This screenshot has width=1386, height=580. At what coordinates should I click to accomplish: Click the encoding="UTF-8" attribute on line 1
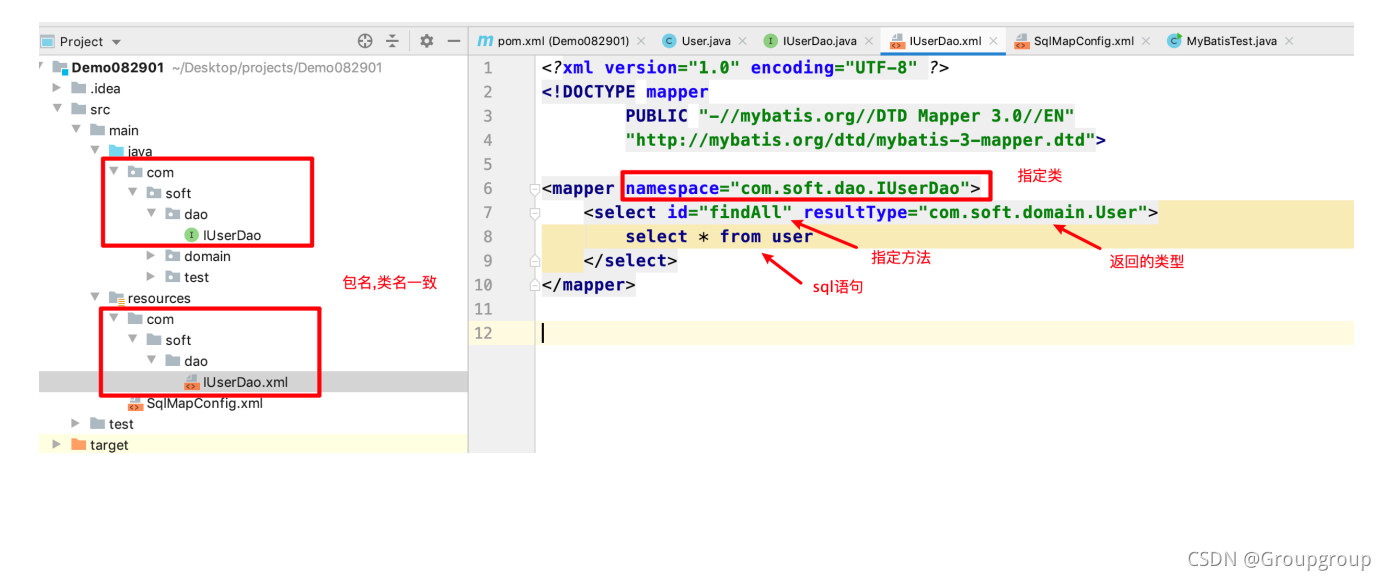pos(834,68)
